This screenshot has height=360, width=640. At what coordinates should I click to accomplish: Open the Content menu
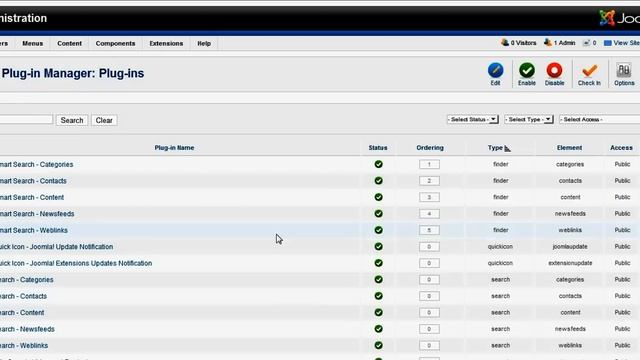coord(69,43)
